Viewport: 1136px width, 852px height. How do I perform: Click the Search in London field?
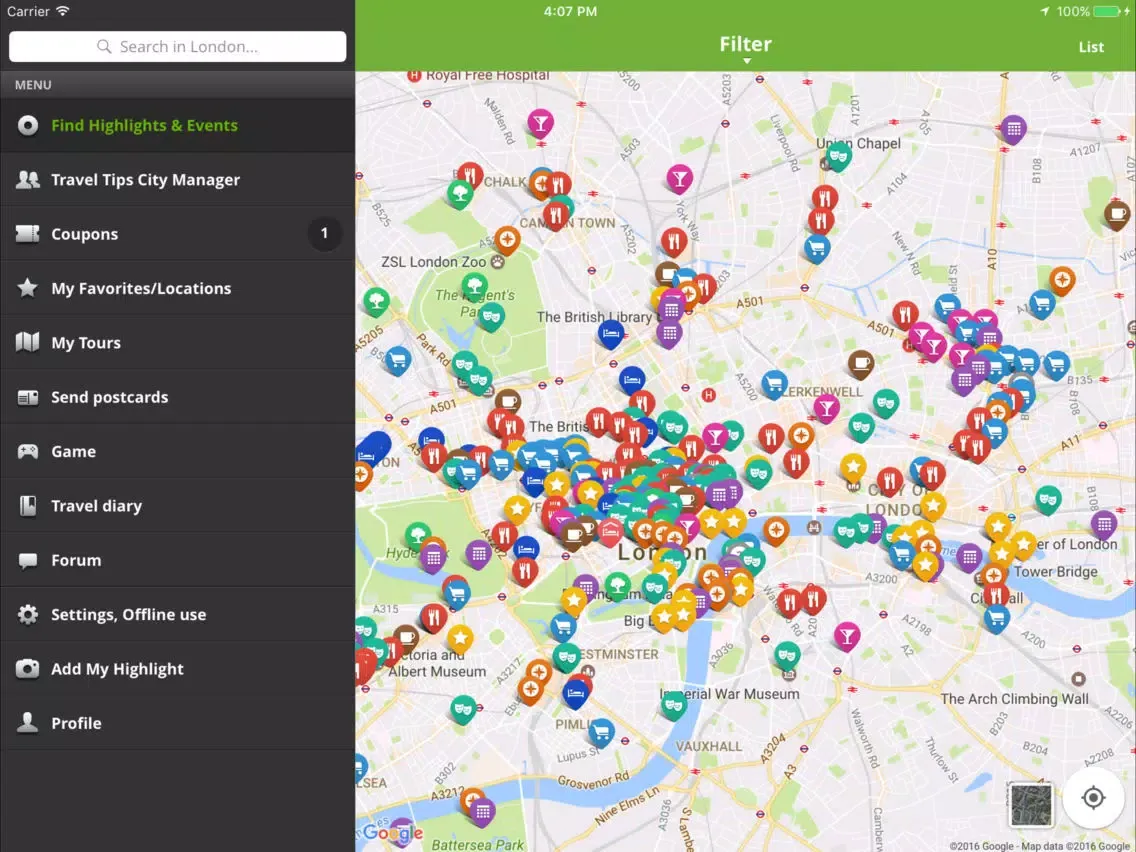click(178, 46)
